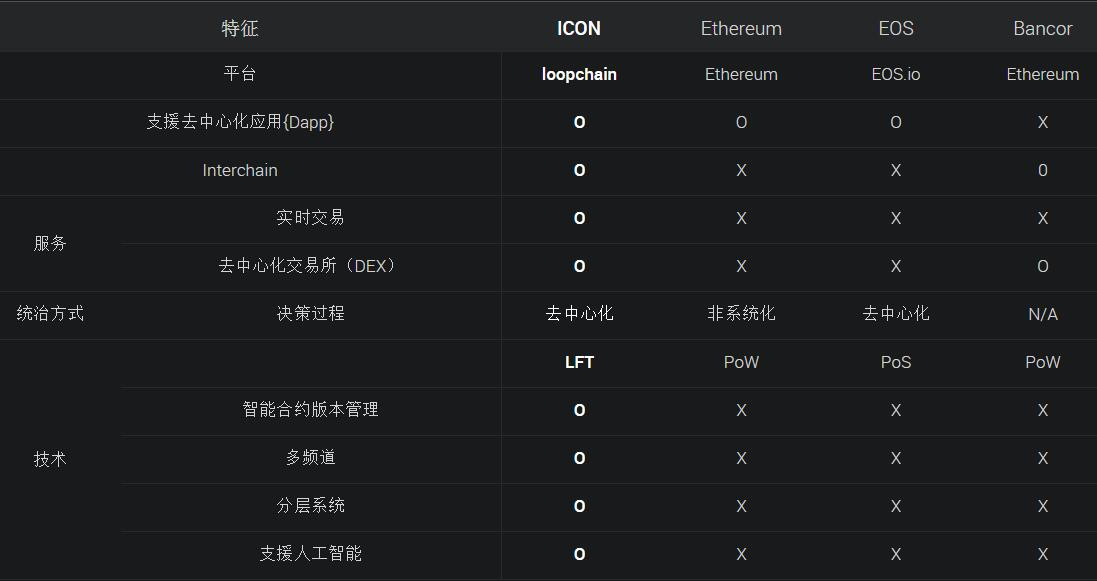Screen dimensions: 1097x581
Task: Select the 统治方式 category cell
Action: [x=50, y=314]
